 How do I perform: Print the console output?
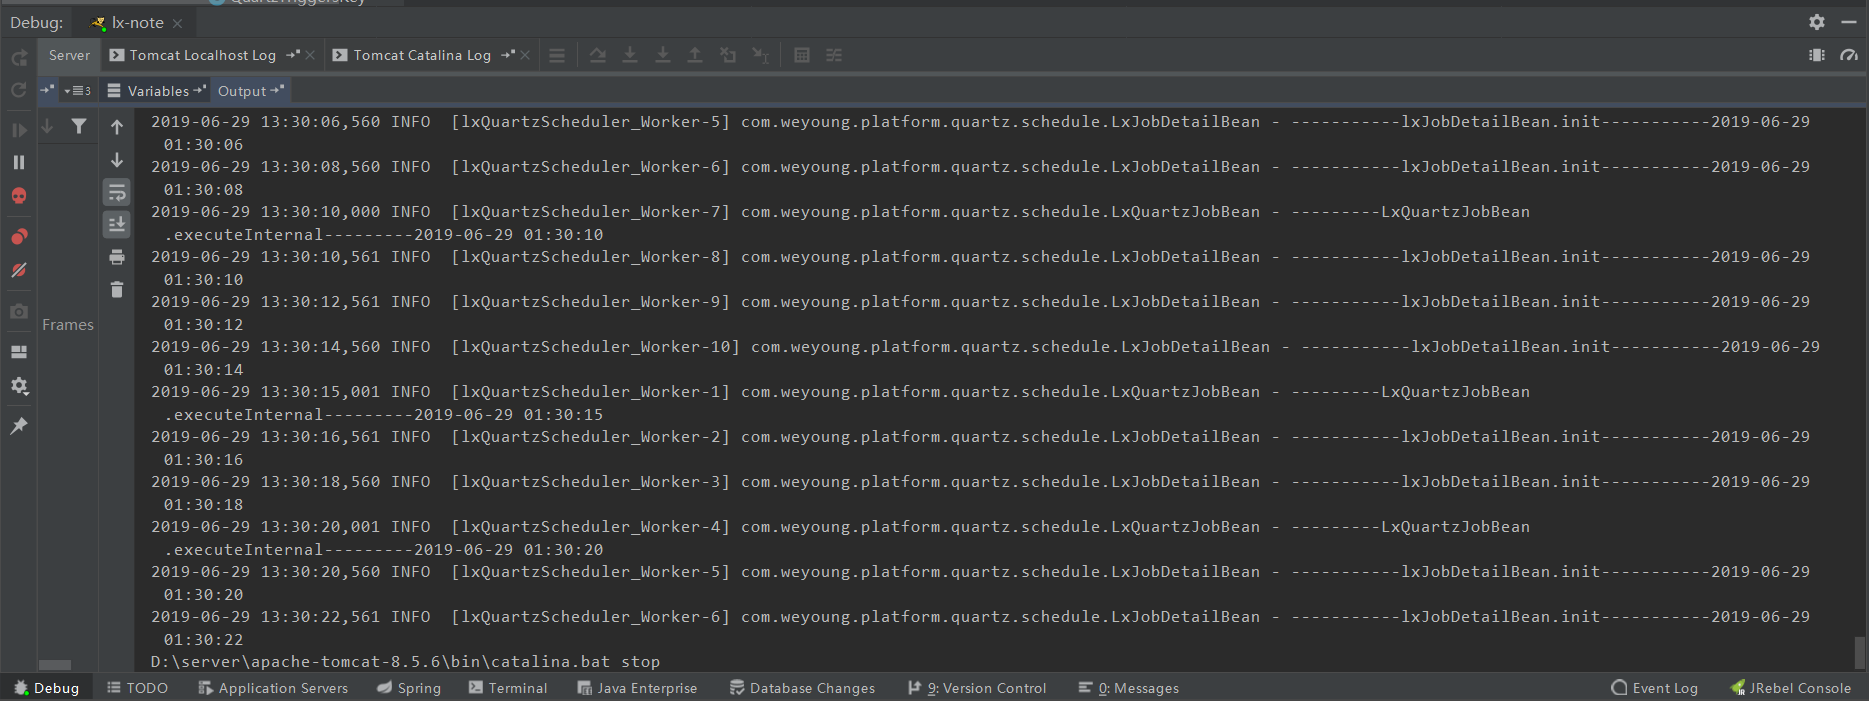pyautogui.click(x=117, y=257)
